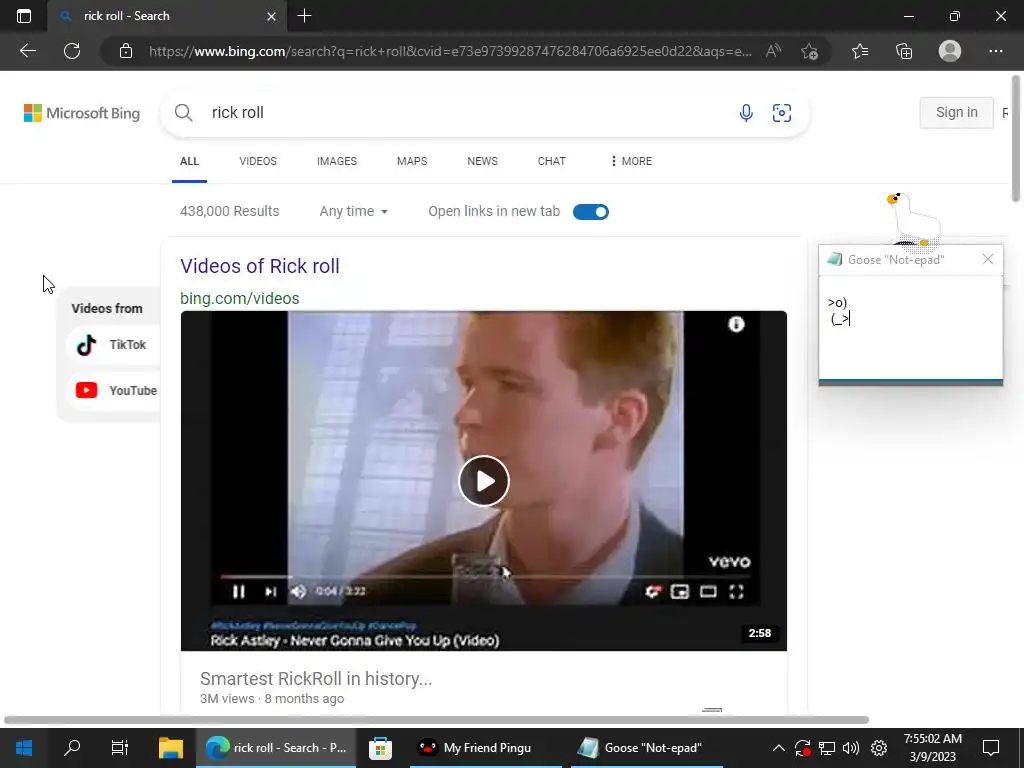Toggle theater mode in video controls

click(709, 592)
